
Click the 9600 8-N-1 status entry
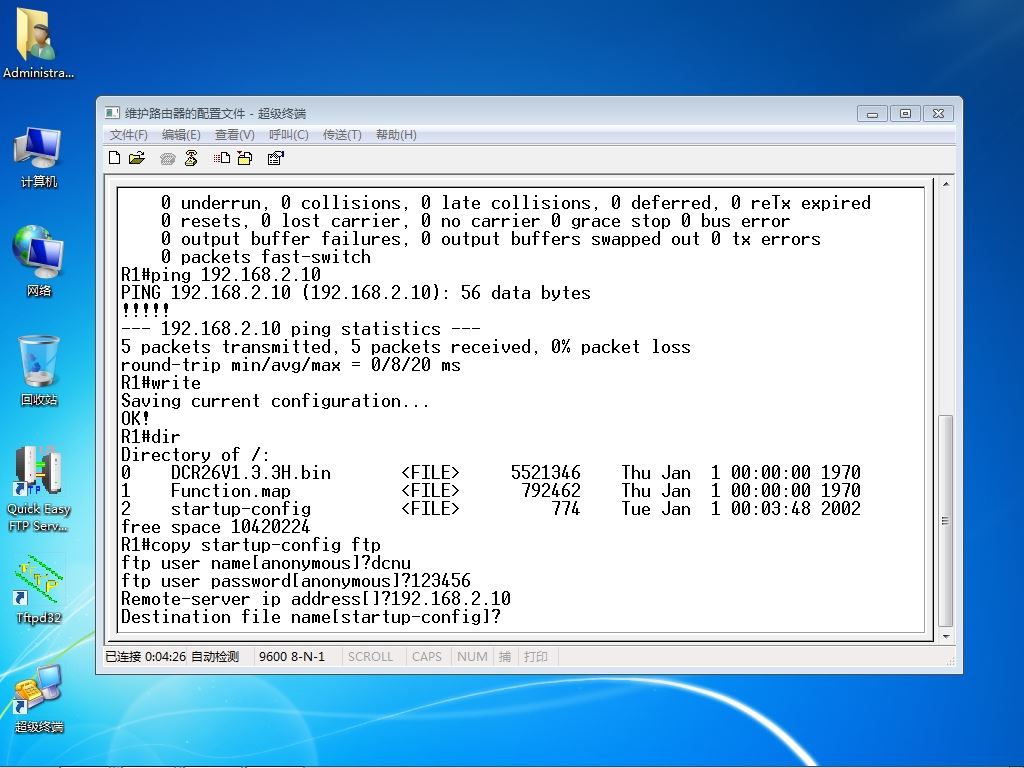click(292, 656)
